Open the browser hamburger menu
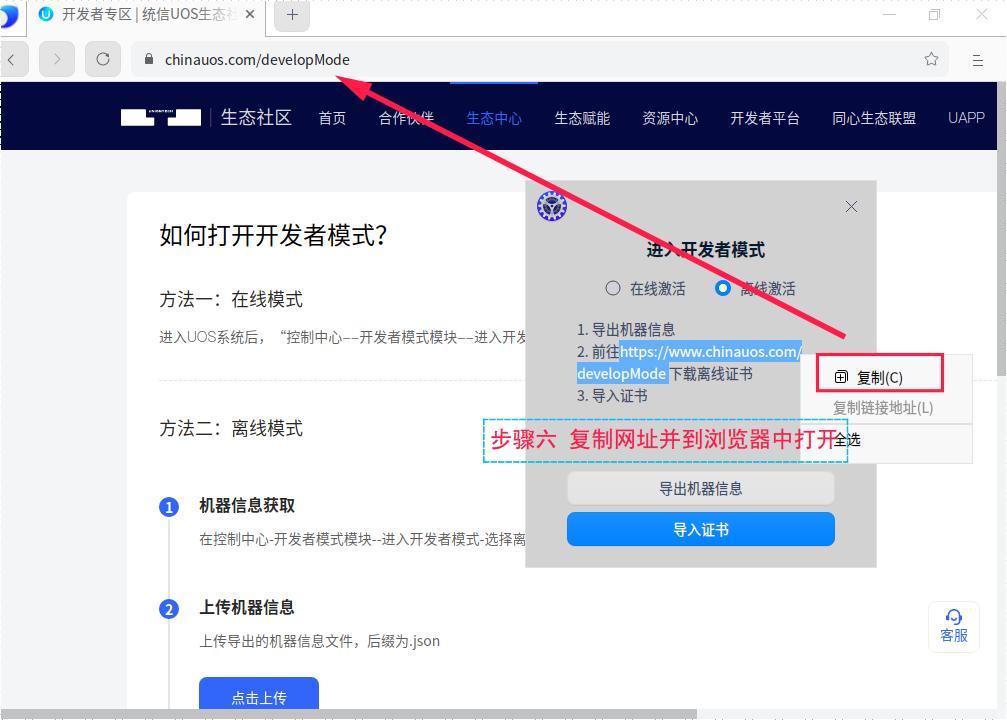 (977, 60)
